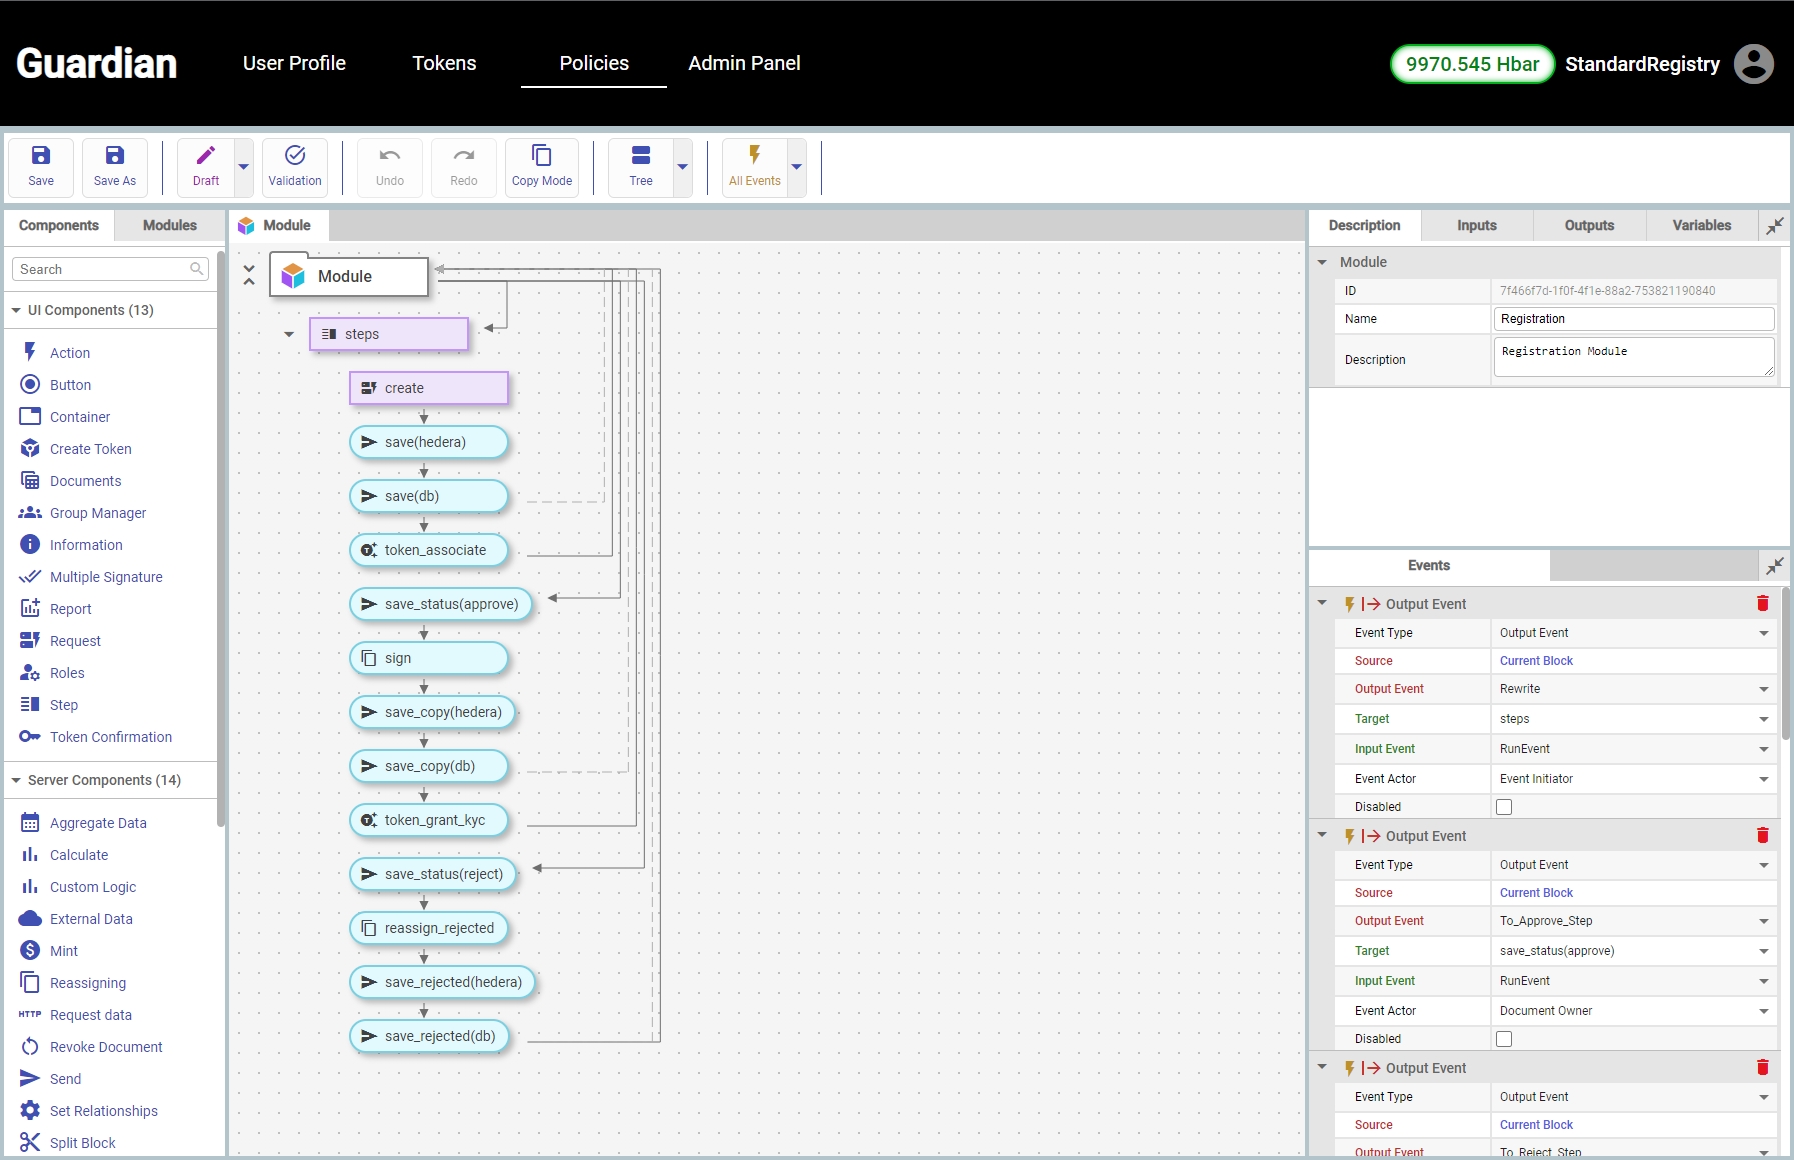This screenshot has height=1160, width=1794.
Task: Click the user account avatar icon
Action: (1753, 64)
